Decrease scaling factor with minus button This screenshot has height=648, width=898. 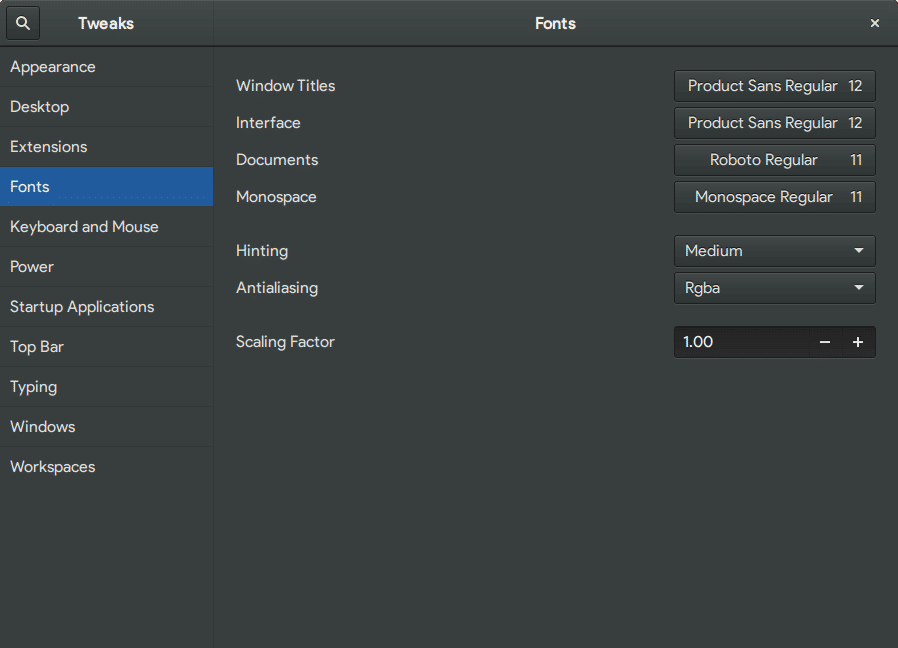pos(825,342)
